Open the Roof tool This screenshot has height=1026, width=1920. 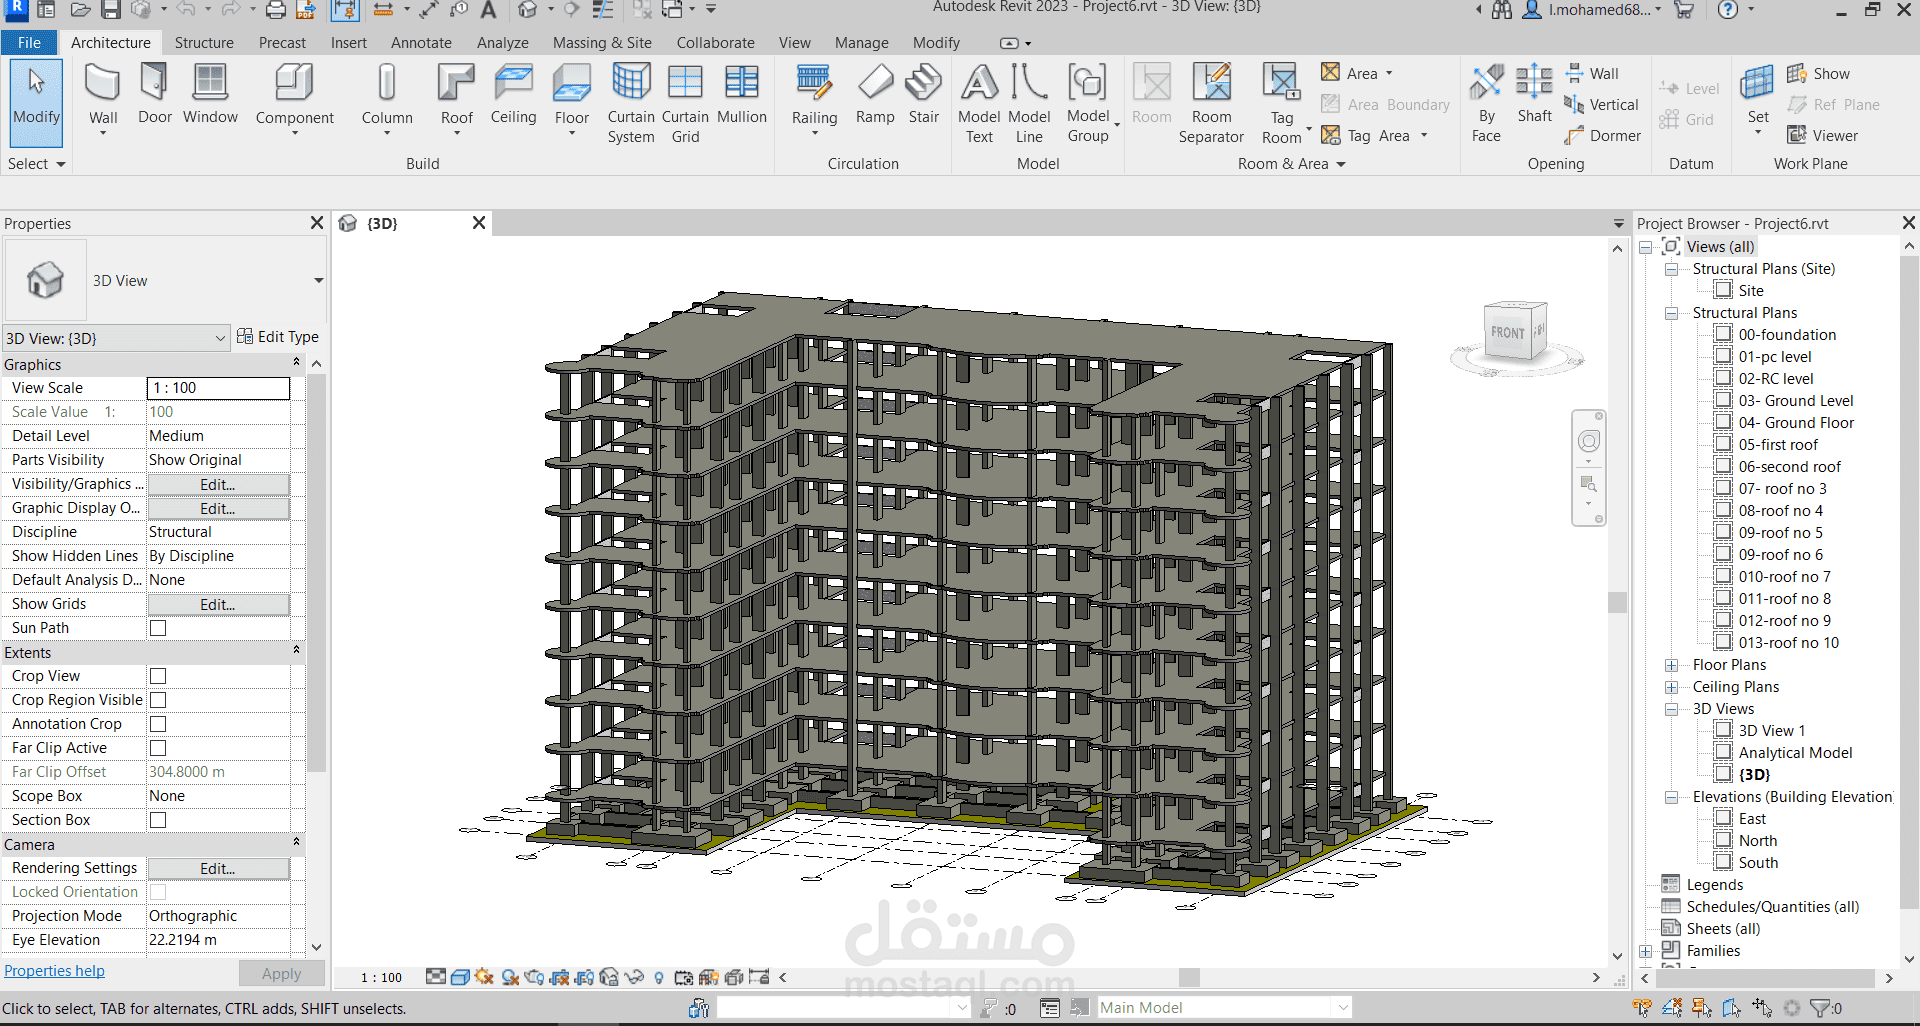coord(457,97)
